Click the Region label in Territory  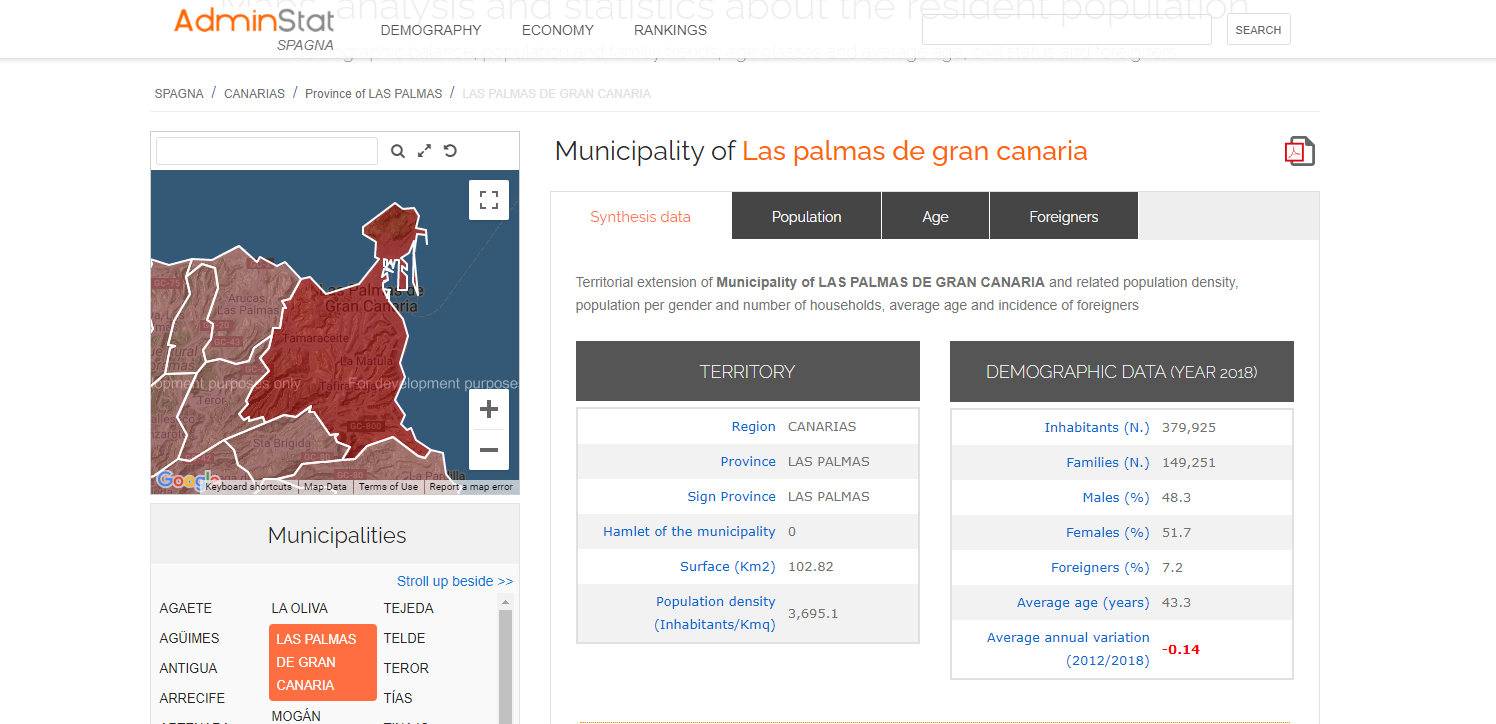753,426
